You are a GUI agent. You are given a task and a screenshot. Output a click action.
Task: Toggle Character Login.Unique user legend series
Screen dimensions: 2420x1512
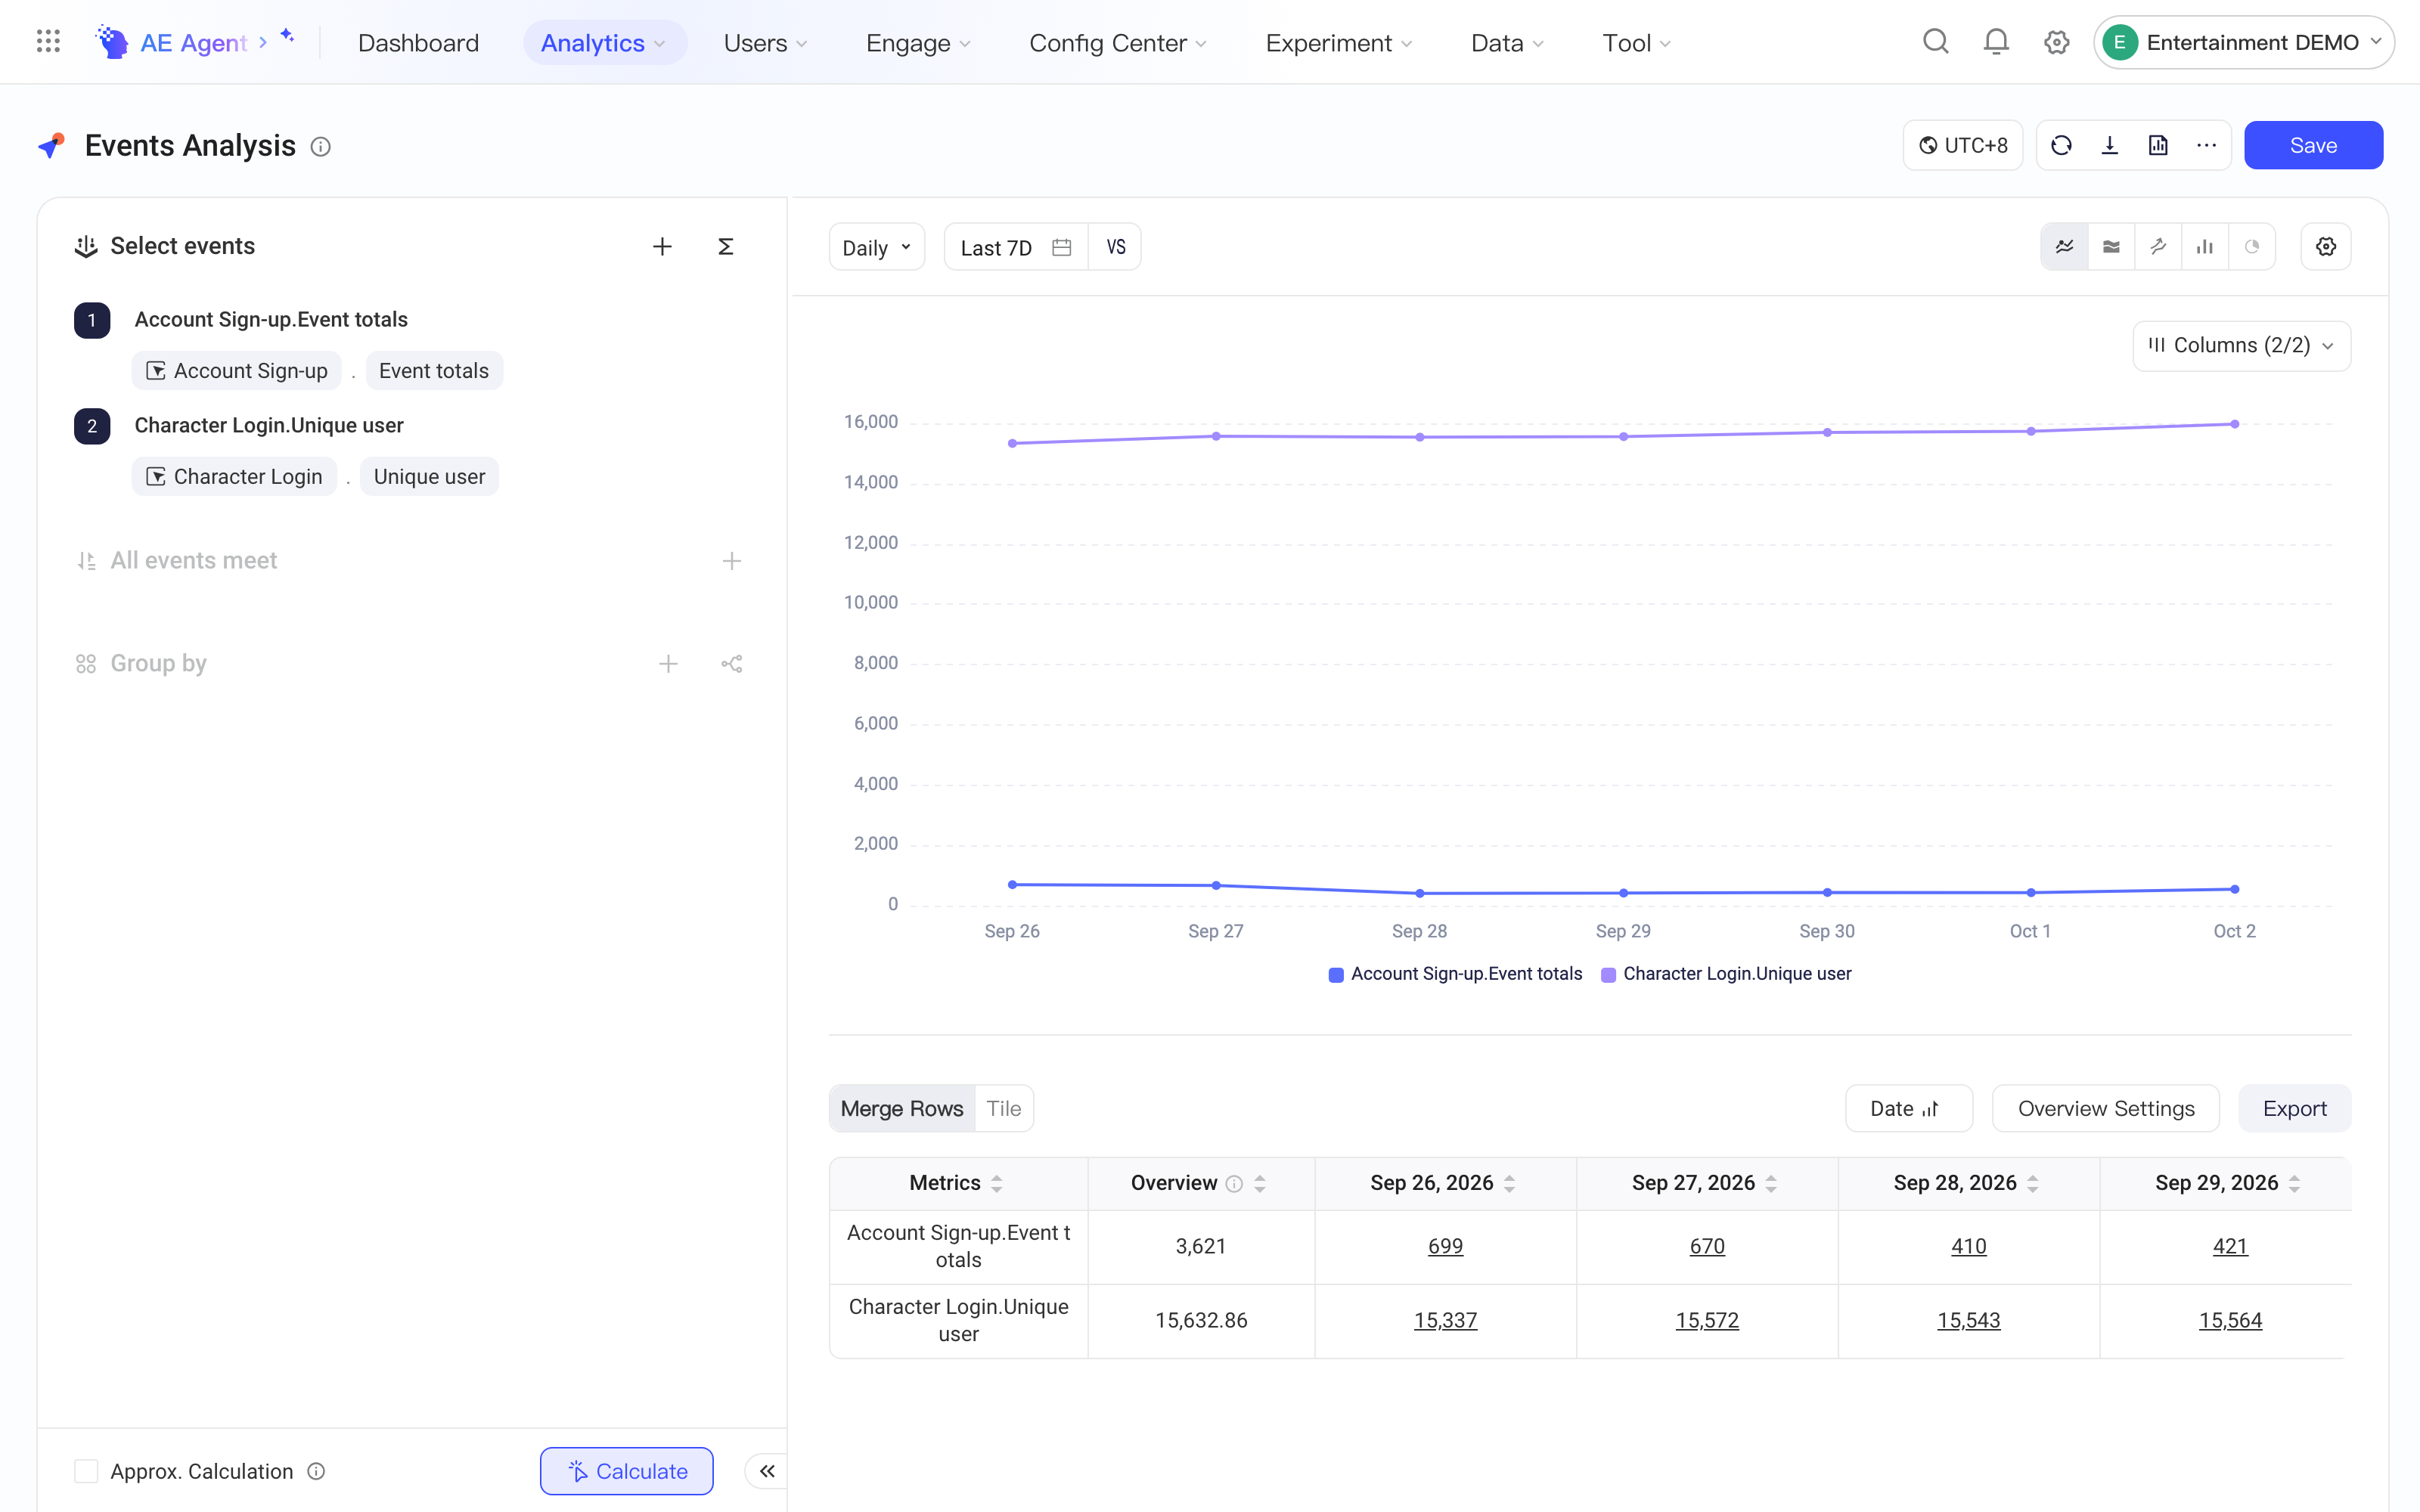1726,974
